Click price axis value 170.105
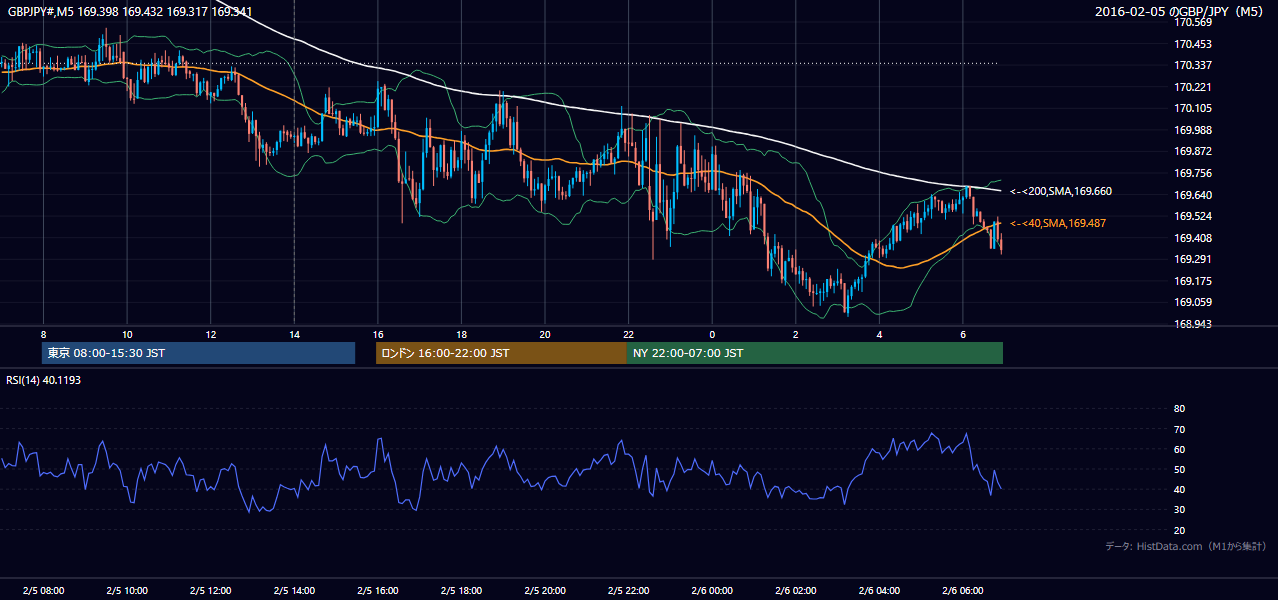Image resolution: width=1278 pixels, height=600 pixels. 1193,108
